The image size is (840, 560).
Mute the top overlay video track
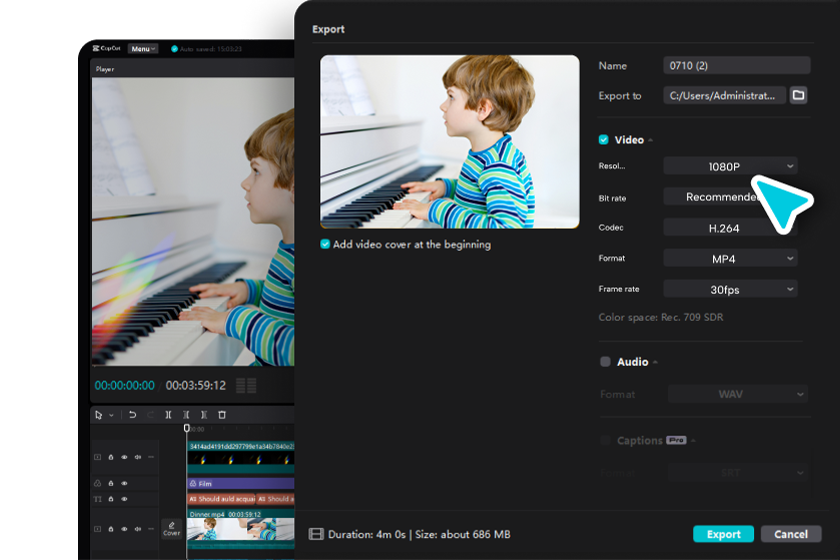click(x=138, y=457)
